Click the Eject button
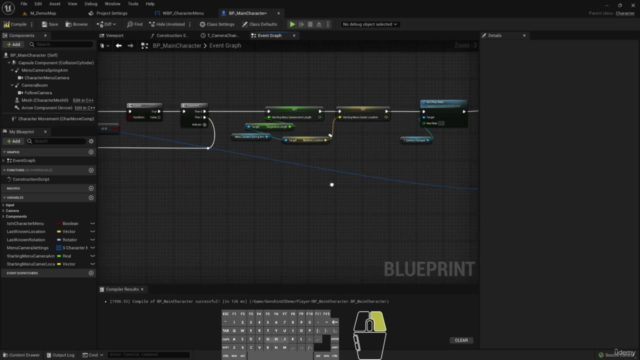Screen dimensions: 640x360 coord(319,24)
